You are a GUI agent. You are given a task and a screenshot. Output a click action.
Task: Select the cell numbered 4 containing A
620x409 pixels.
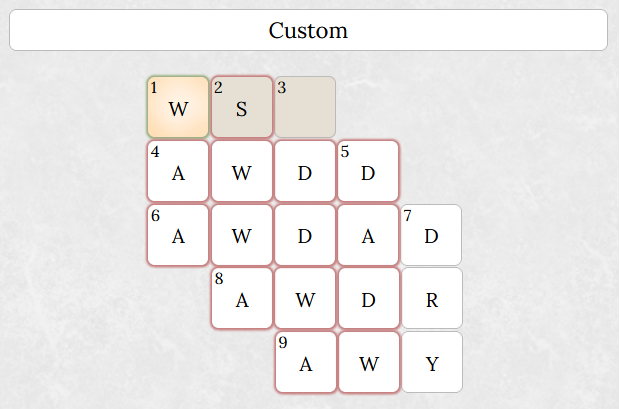pos(178,171)
